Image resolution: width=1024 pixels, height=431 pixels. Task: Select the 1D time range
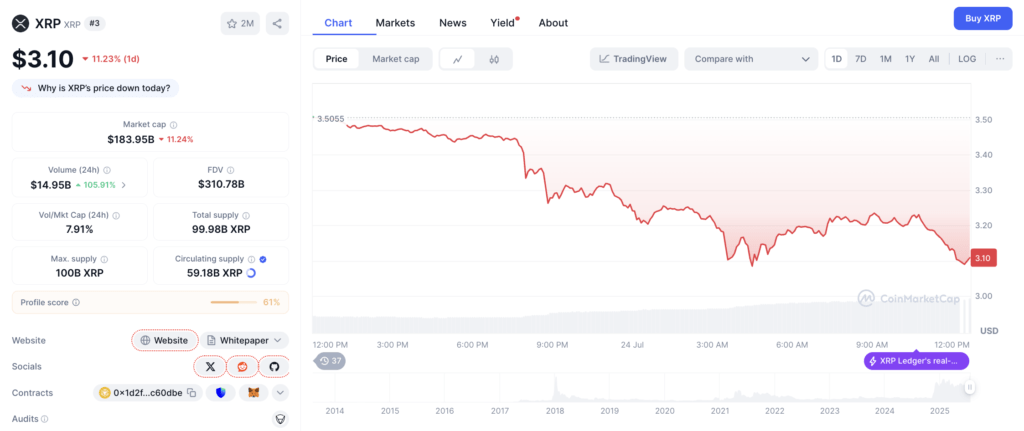click(x=837, y=59)
